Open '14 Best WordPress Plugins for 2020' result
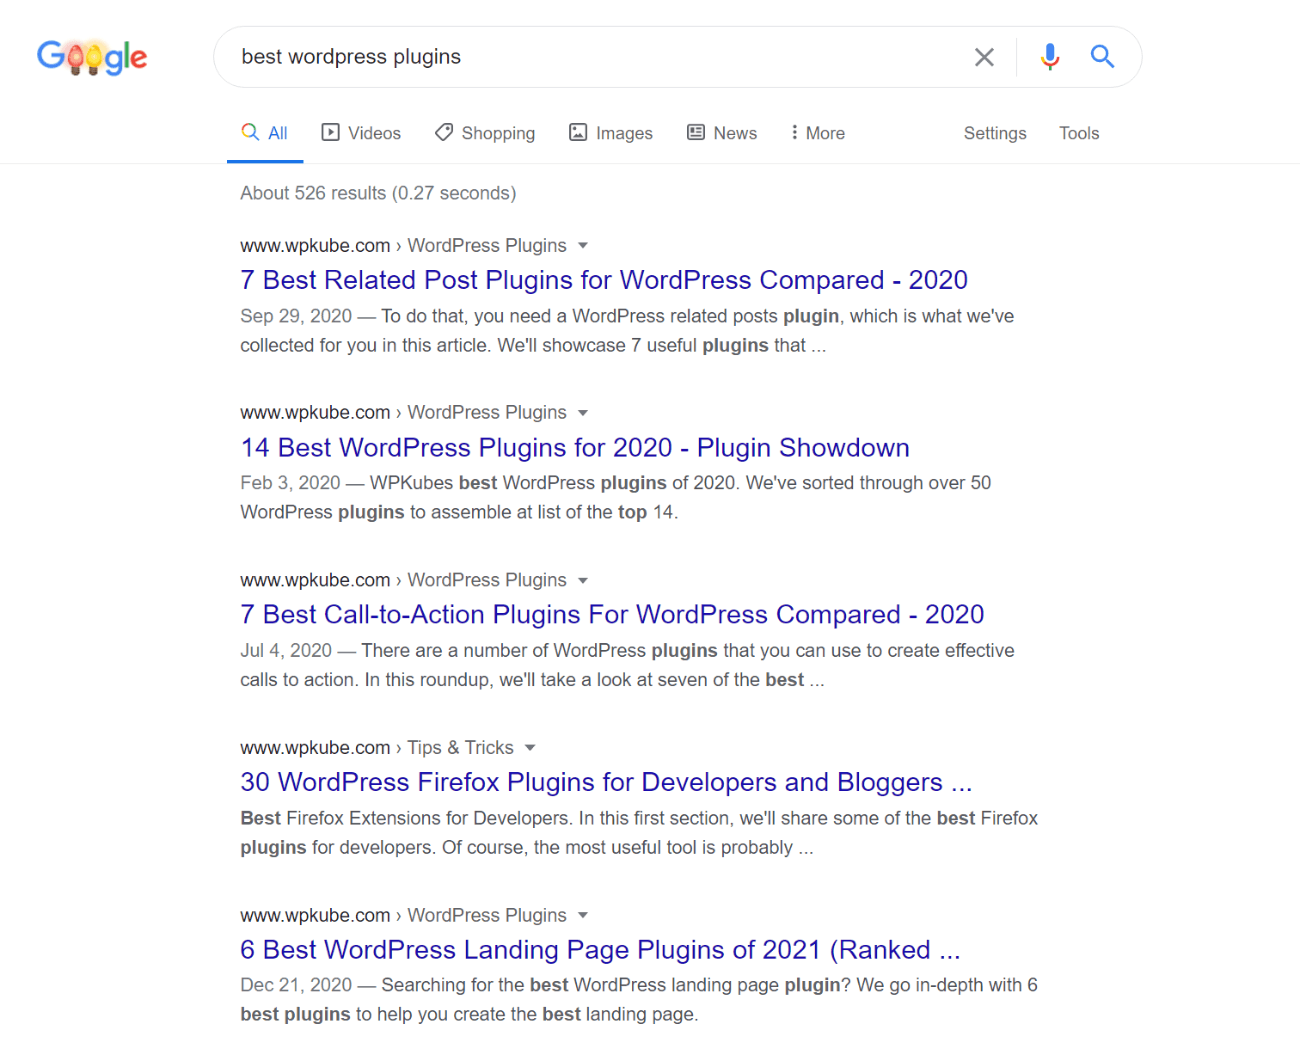Viewport: 1300px width, 1043px height. [x=575, y=448]
